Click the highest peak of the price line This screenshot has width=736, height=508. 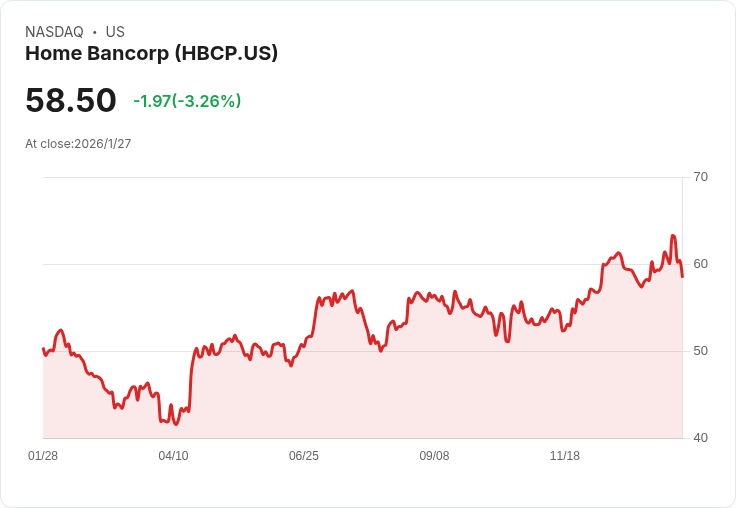pos(673,236)
